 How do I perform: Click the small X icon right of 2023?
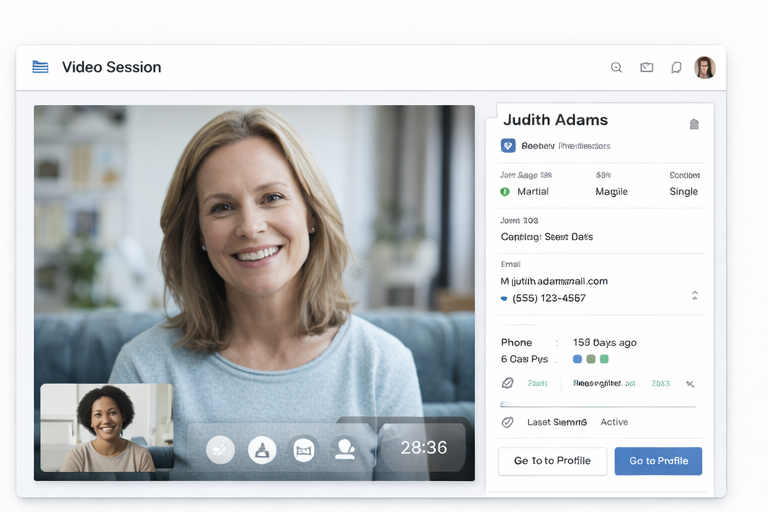(x=690, y=384)
